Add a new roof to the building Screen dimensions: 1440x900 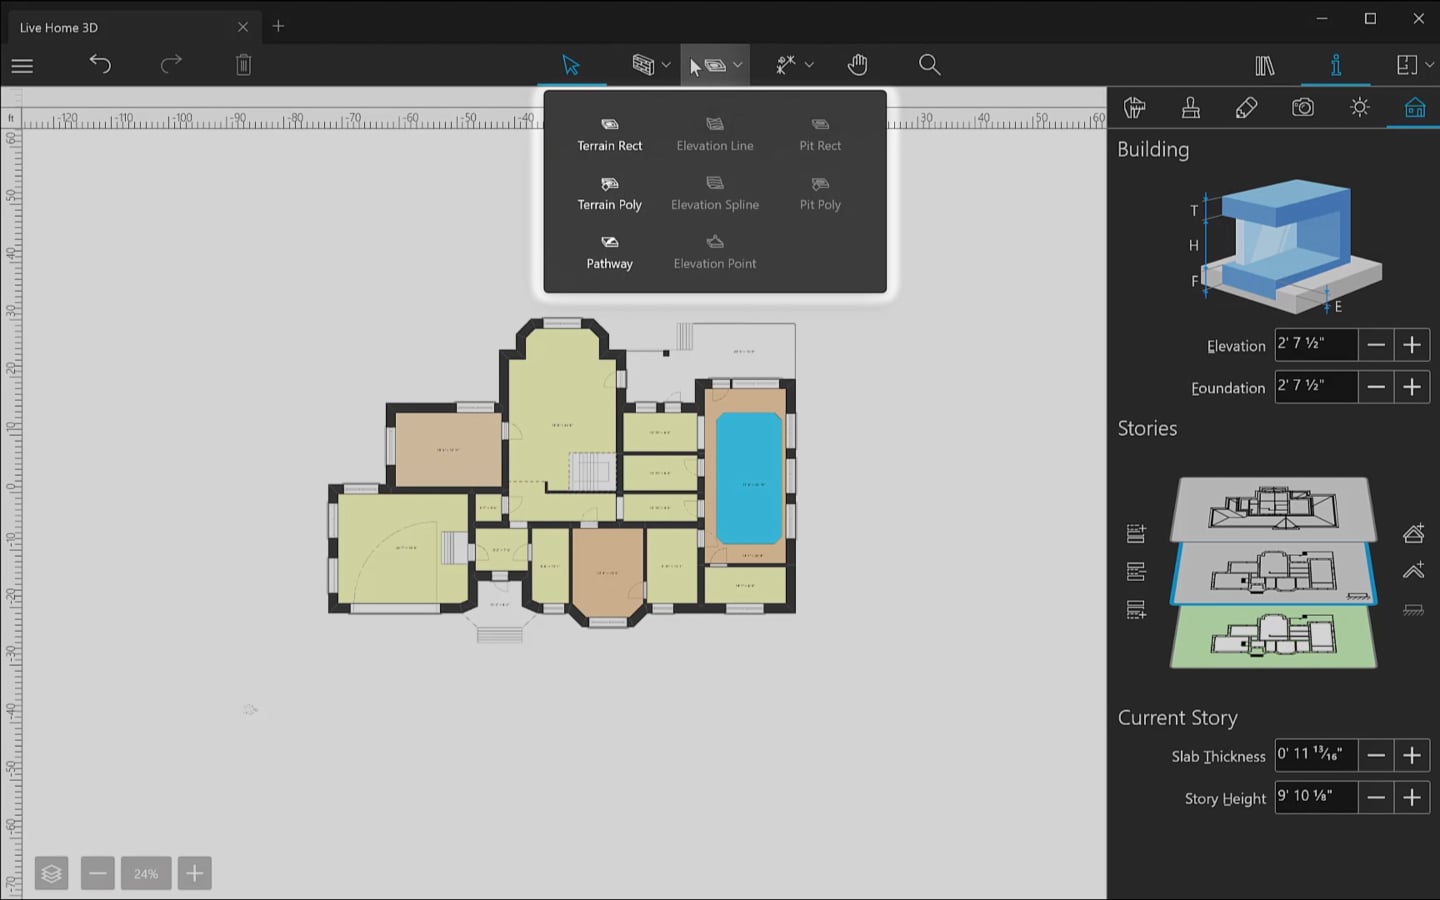pos(1413,533)
